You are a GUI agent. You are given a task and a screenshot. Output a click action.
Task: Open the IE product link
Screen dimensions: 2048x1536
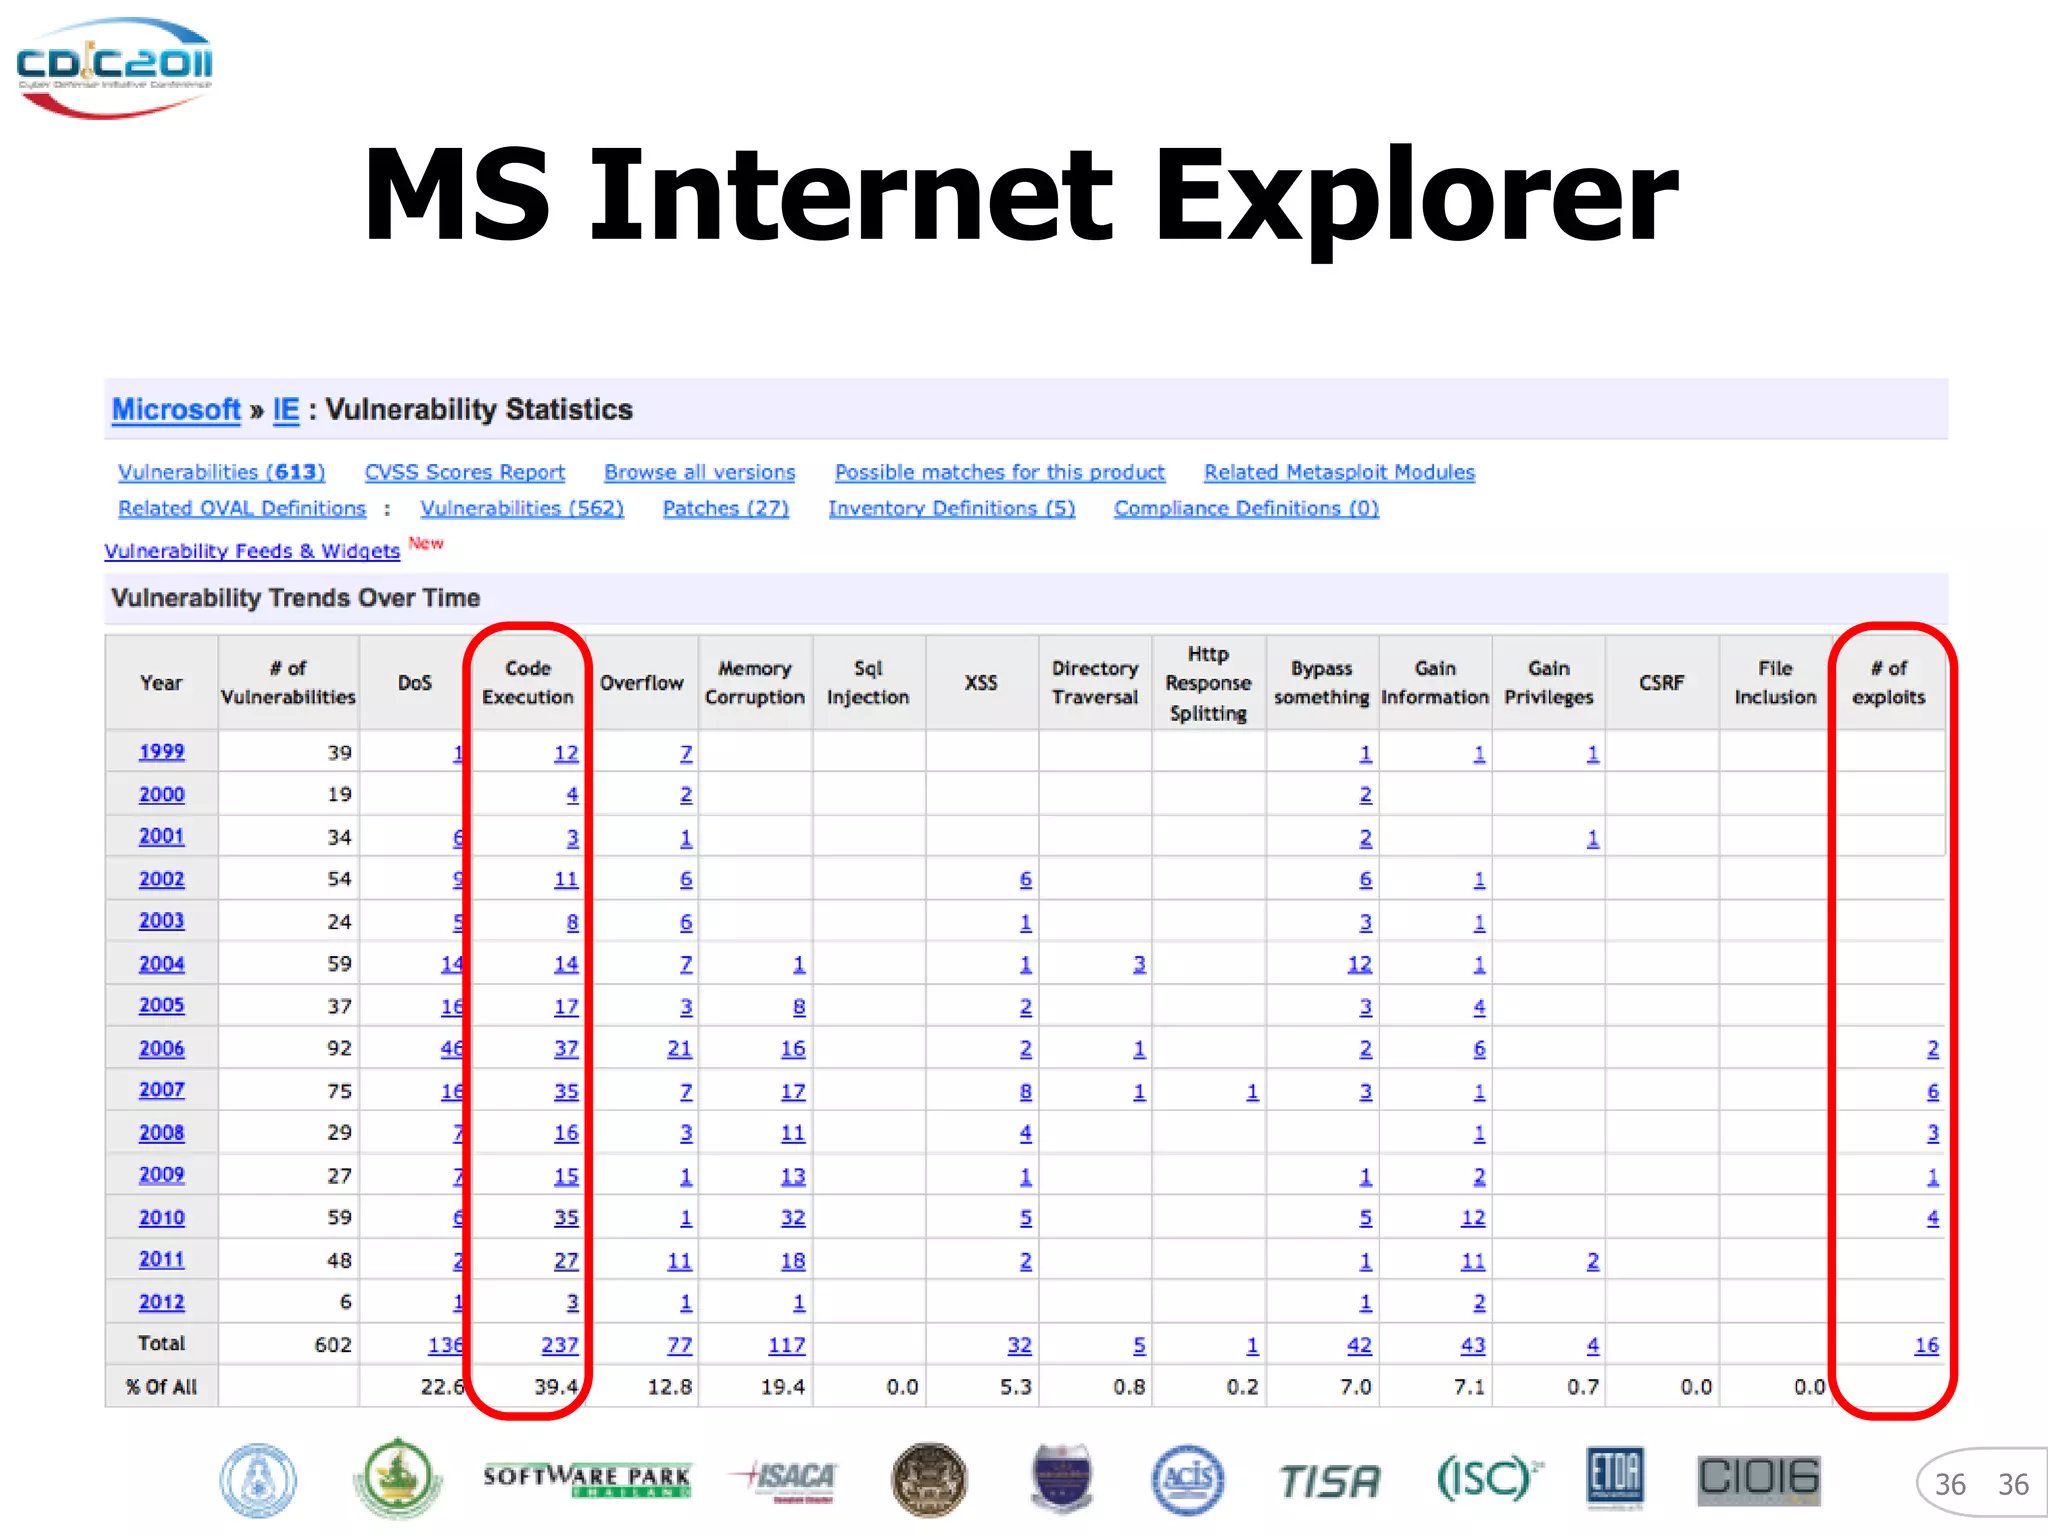point(286,410)
